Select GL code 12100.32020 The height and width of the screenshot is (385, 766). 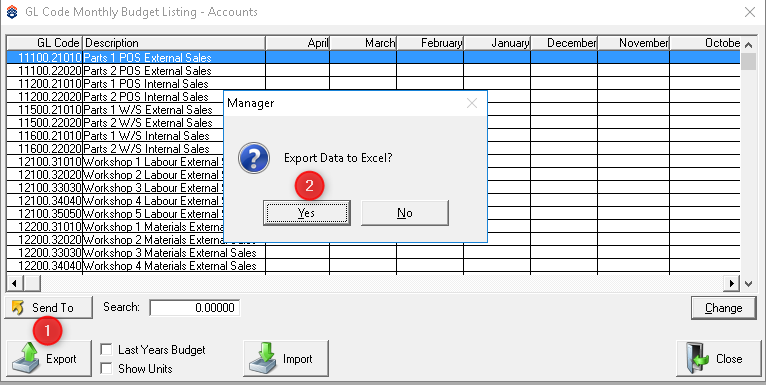[x=49, y=175]
